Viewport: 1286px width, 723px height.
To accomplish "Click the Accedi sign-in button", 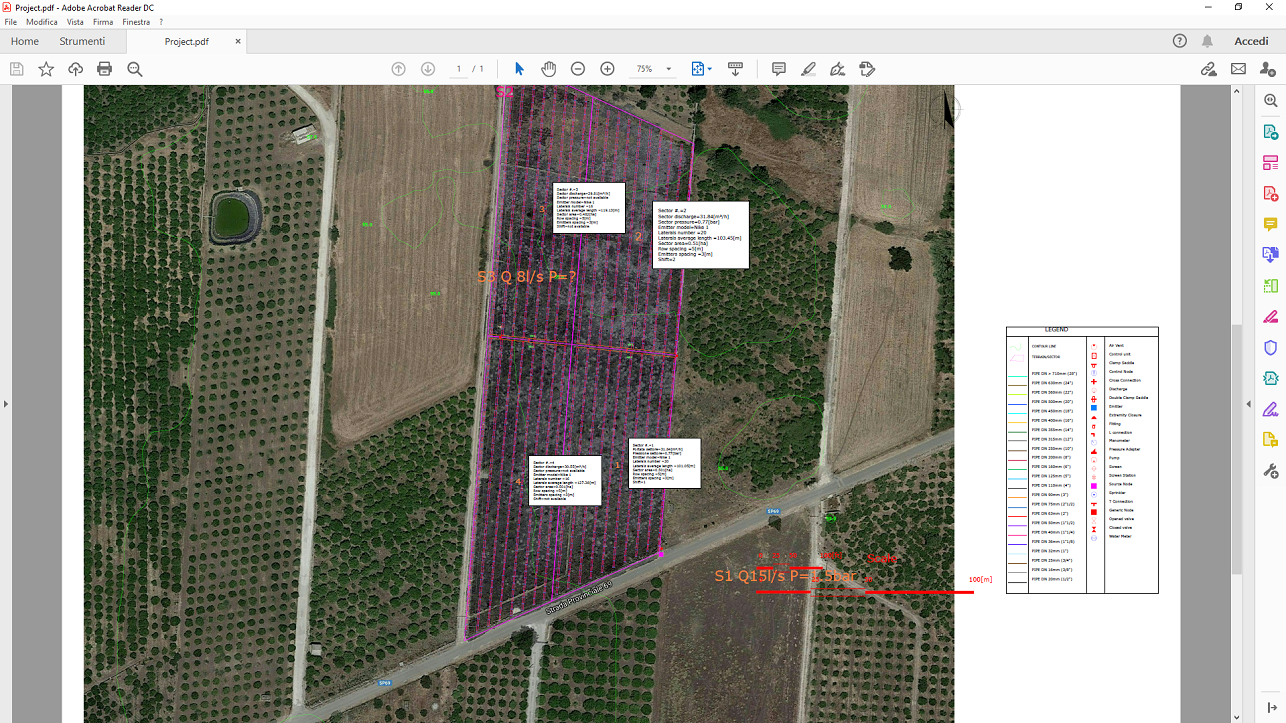I will coord(1251,41).
